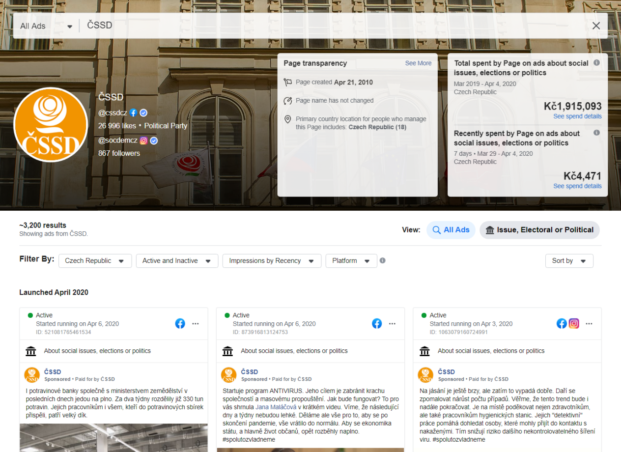The image size is (621, 452).
Task: Open the All Ads category dropdown in search bar
Action: (46, 26)
